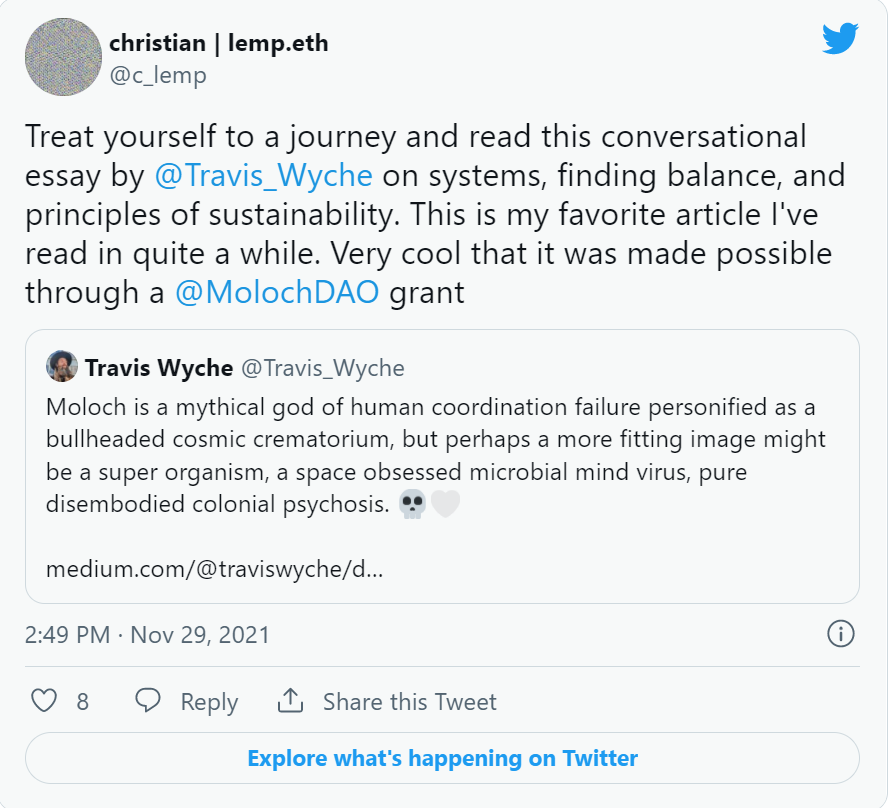The width and height of the screenshot is (890, 808).
Task: Like the tweet with the heart icon
Action: click(44, 700)
